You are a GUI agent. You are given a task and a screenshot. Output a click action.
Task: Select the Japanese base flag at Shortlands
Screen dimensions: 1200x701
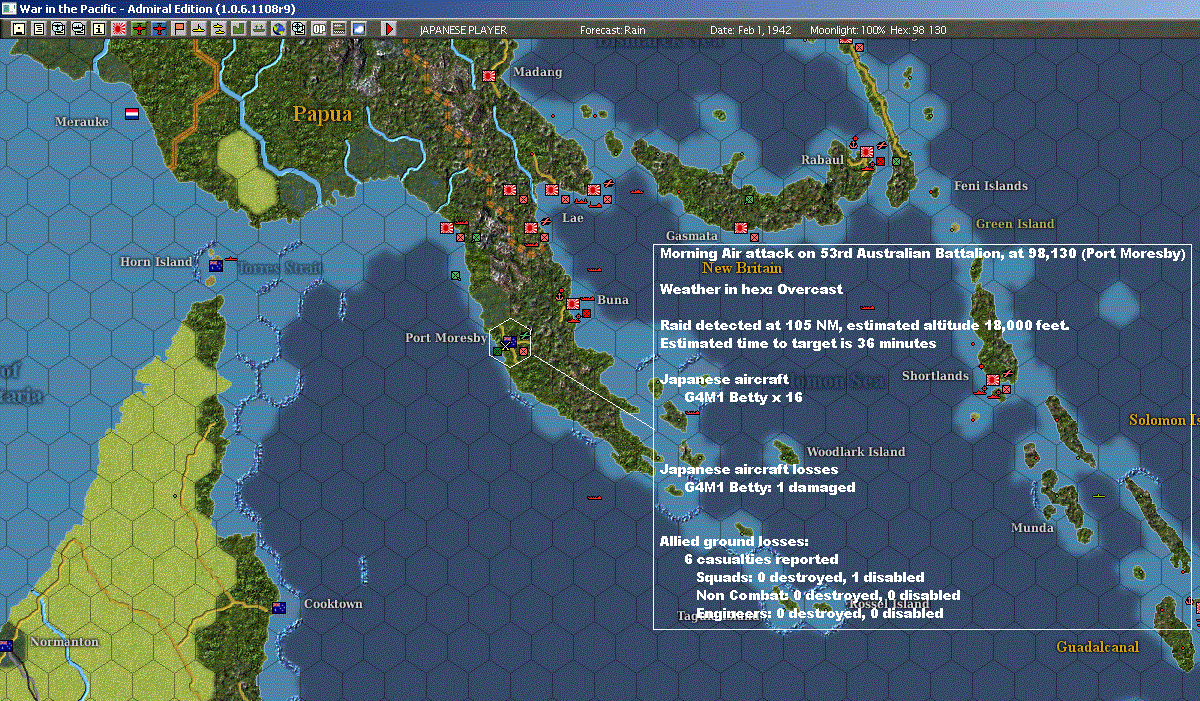pos(993,381)
